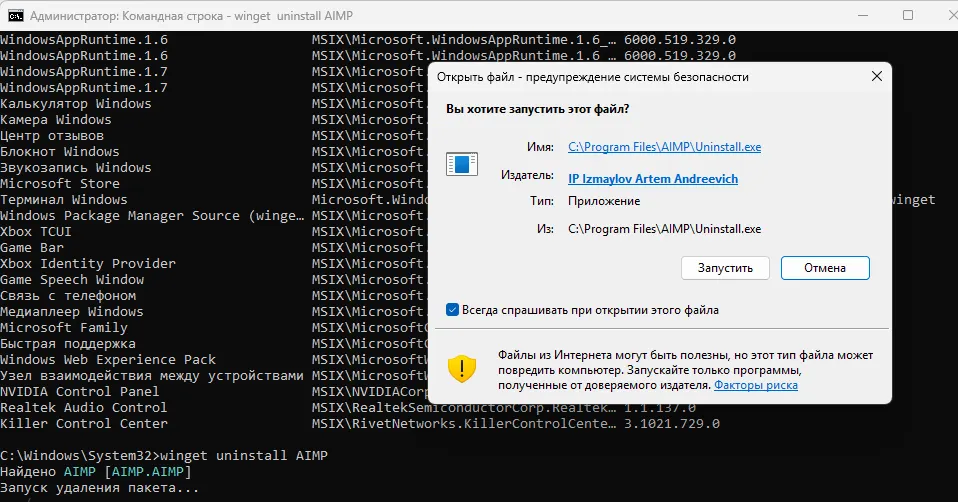The width and height of the screenshot is (958, 502).
Task: Click the 'Realtek Audio Control' terminal entry
Action: pyautogui.click(x=84, y=407)
